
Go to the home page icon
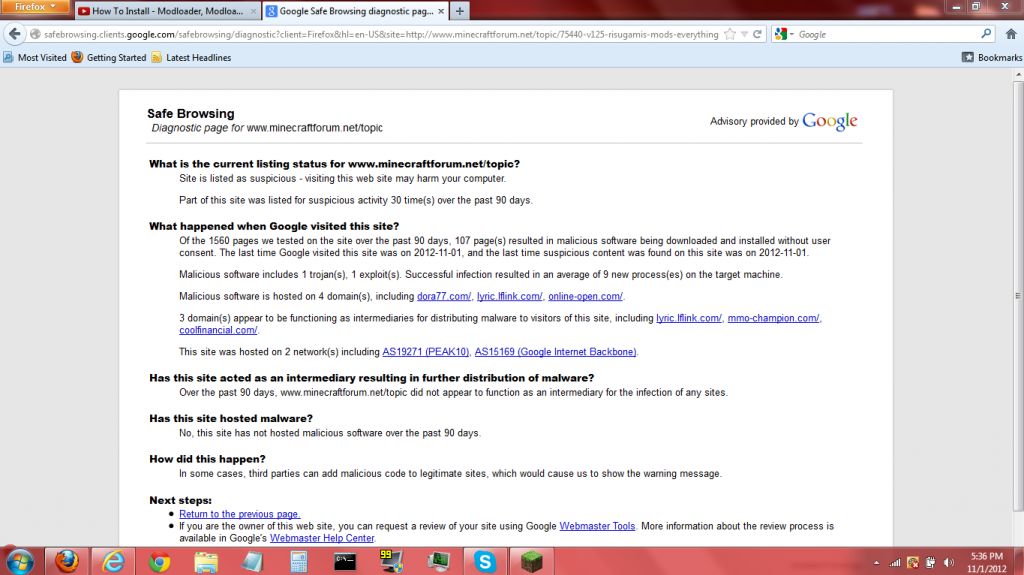point(1011,34)
